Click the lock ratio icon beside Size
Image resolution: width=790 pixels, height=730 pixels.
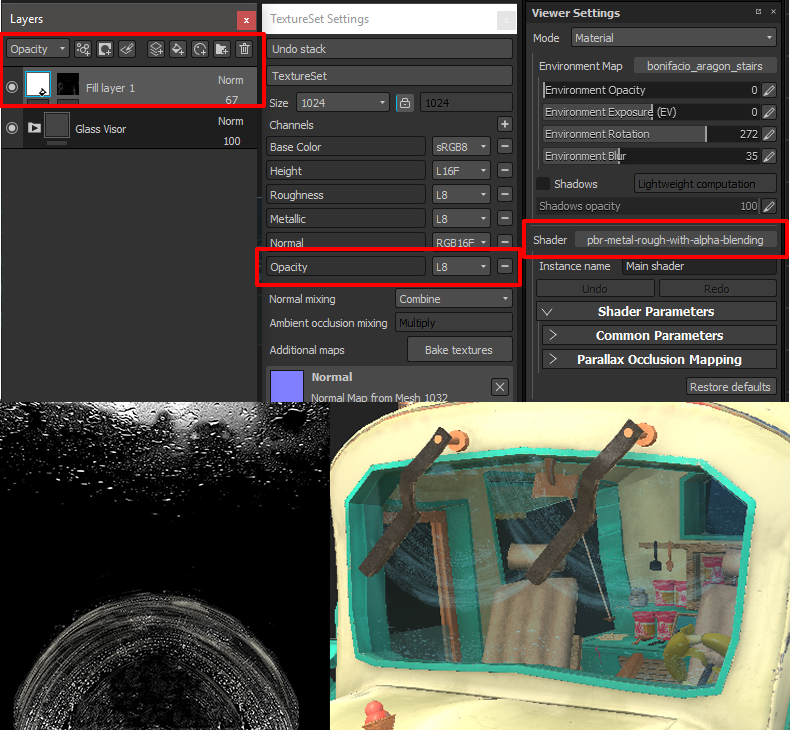pyautogui.click(x=405, y=103)
